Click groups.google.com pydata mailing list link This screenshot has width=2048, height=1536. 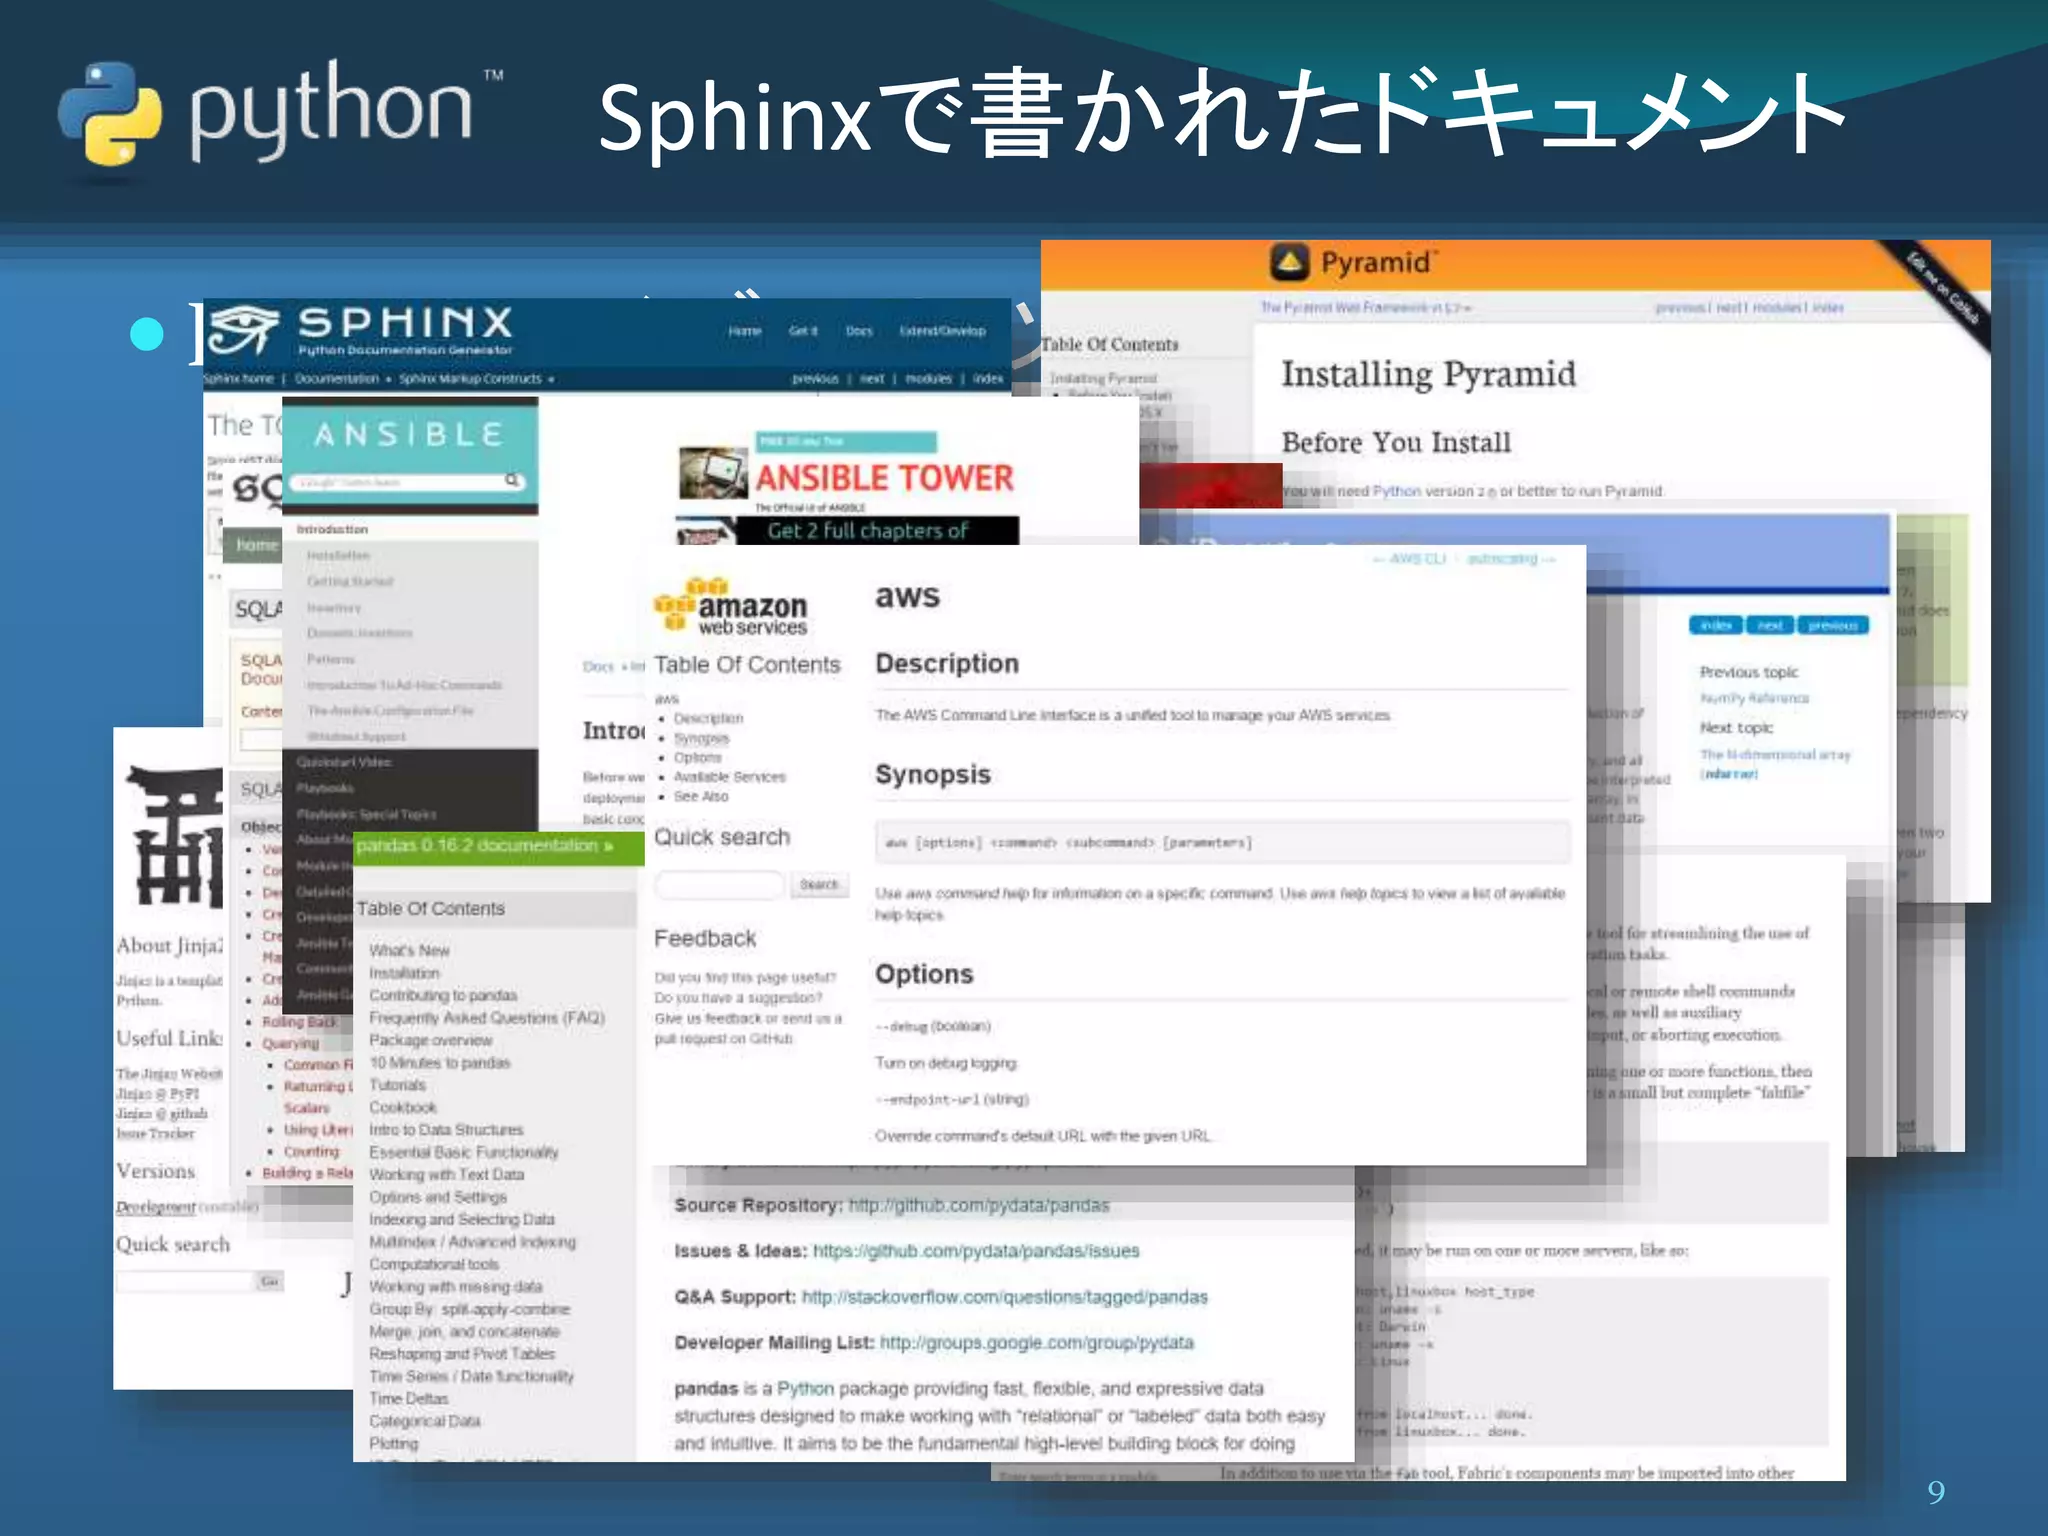tap(1037, 1343)
